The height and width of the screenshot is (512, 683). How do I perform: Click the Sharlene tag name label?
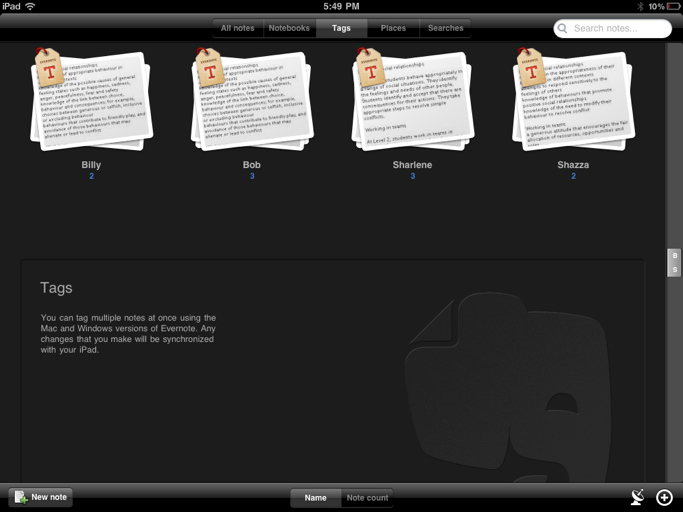click(413, 165)
